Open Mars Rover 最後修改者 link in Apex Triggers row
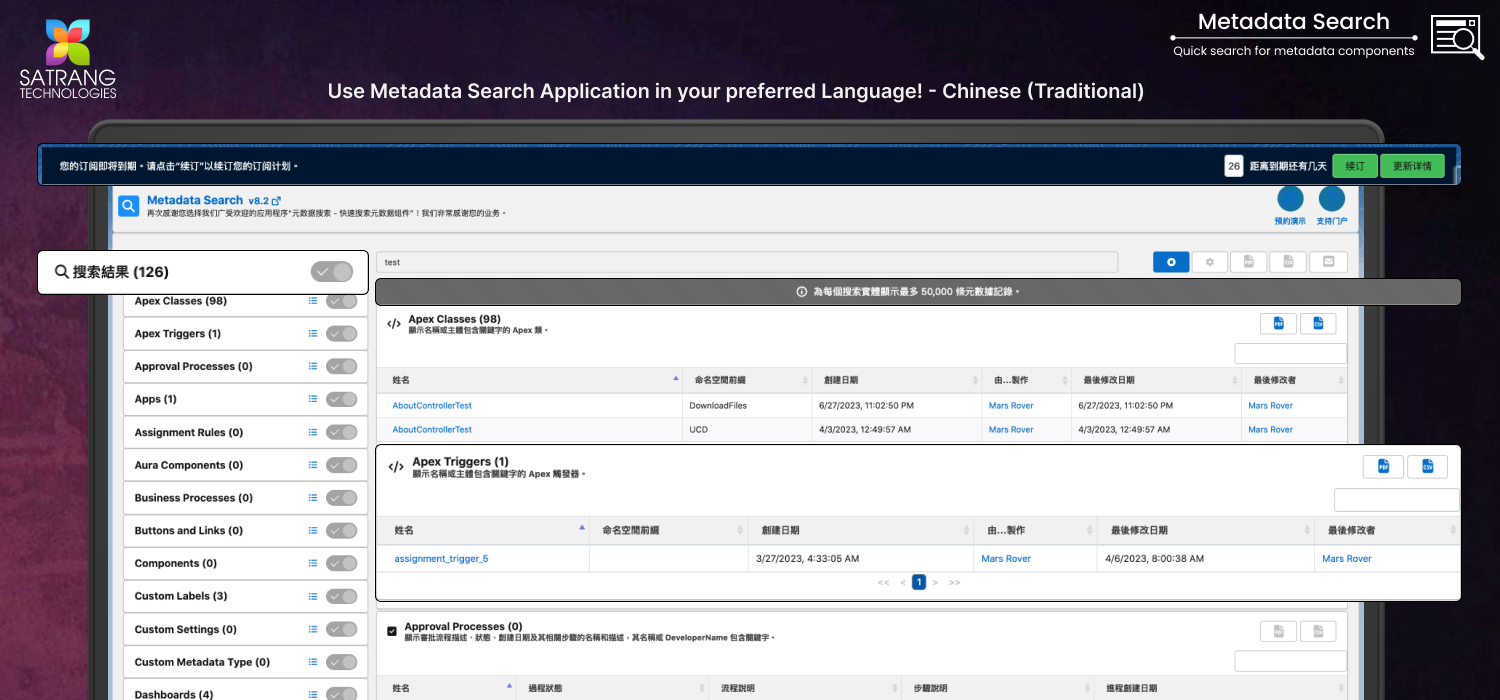 coord(1347,559)
